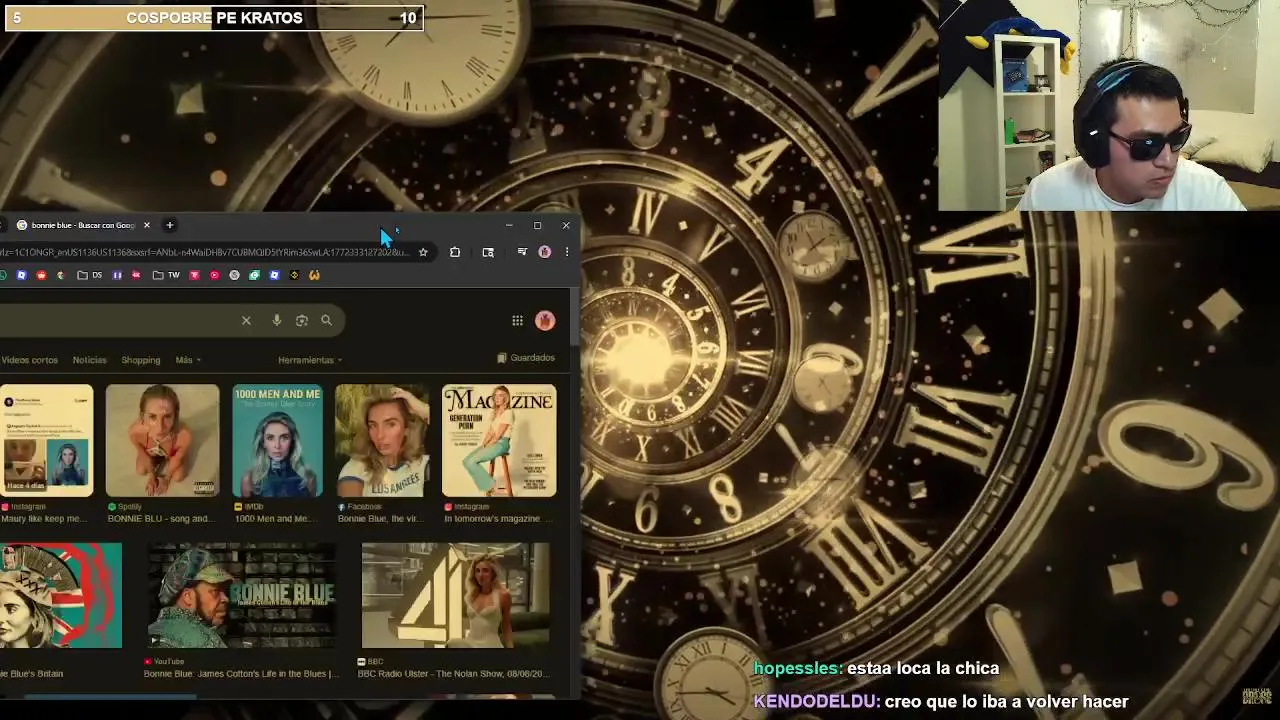The image size is (1280, 720).
Task: Open the Google apps grid
Action: (x=517, y=320)
